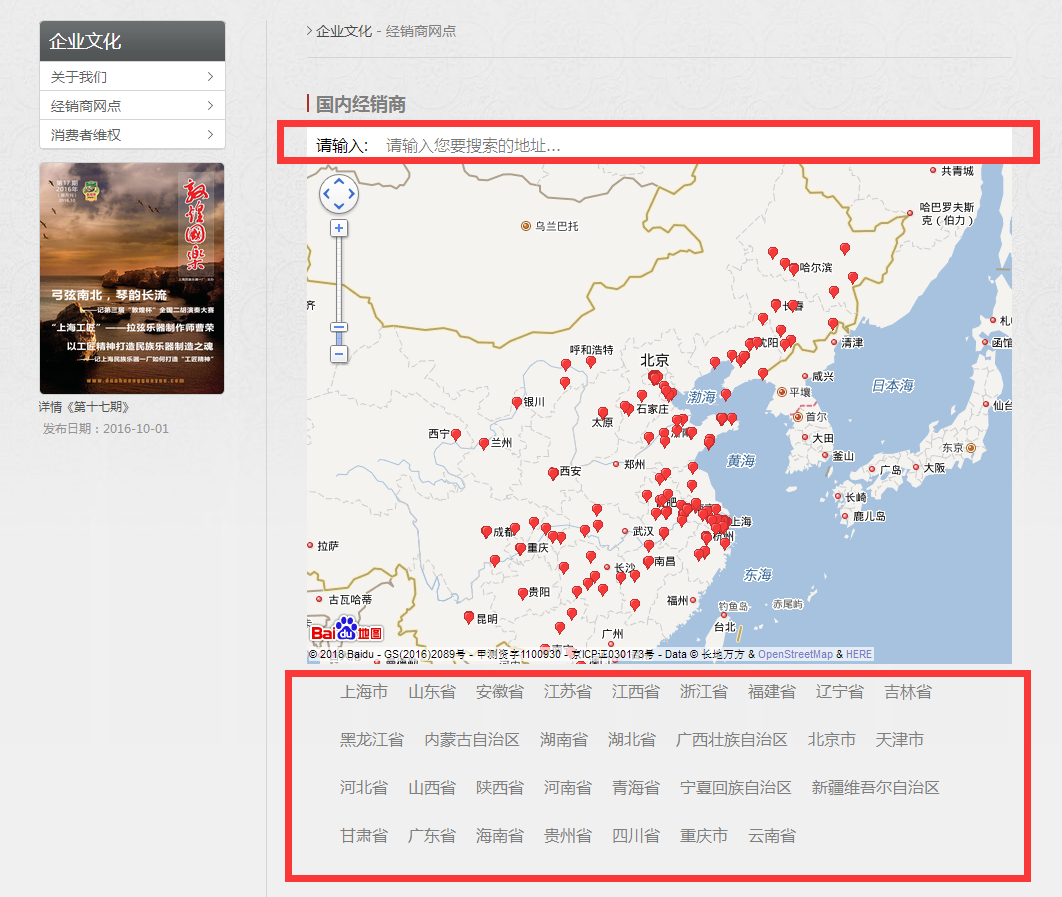
Task: Click the red marker above 太原
Action: [x=603, y=412]
